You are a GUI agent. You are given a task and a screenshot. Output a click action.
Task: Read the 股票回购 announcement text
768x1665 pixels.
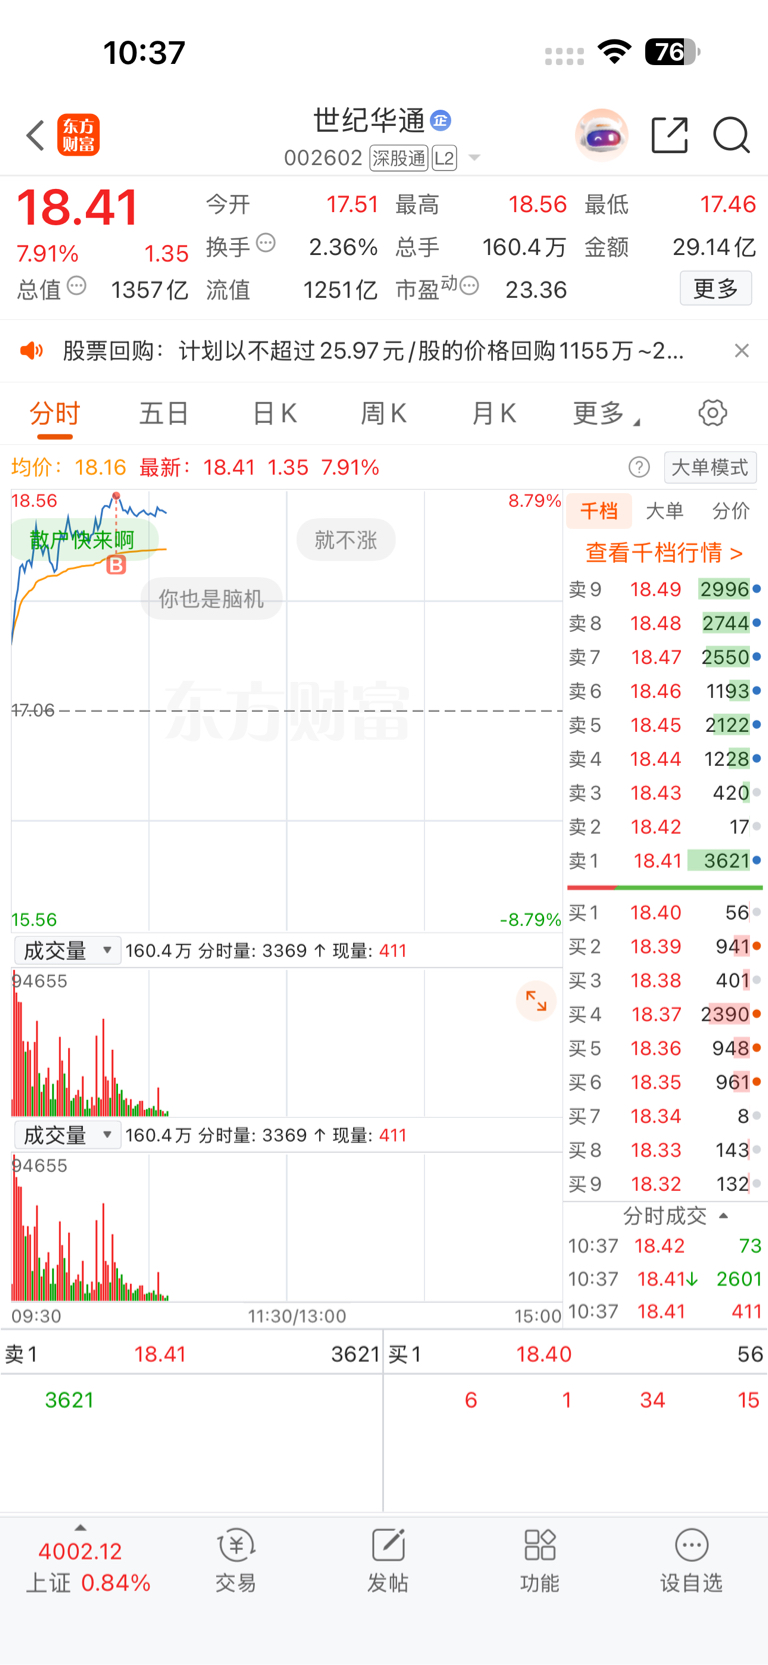(373, 350)
